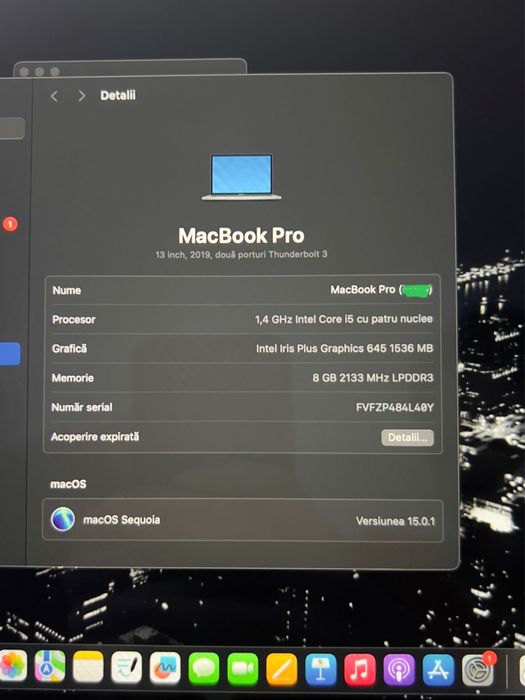Click the macOS Sequoia logo icon
The width and height of the screenshot is (525, 700).
[62, 519]
